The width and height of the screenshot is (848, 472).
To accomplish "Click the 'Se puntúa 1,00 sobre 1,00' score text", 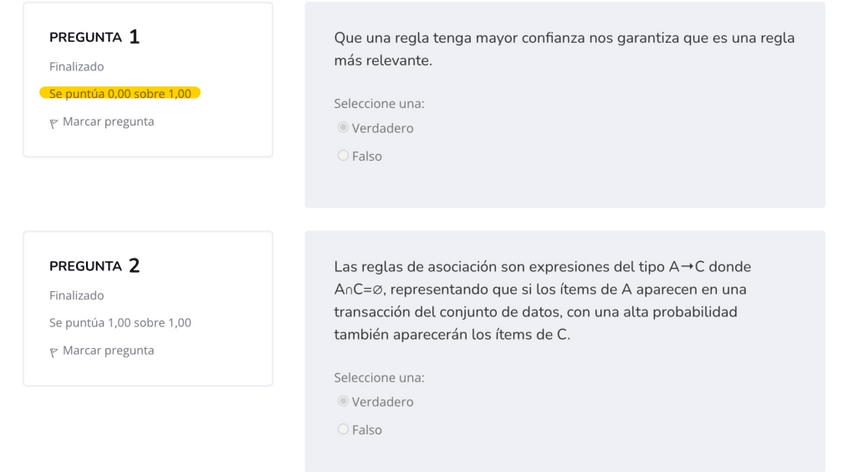I will point(120,323).
